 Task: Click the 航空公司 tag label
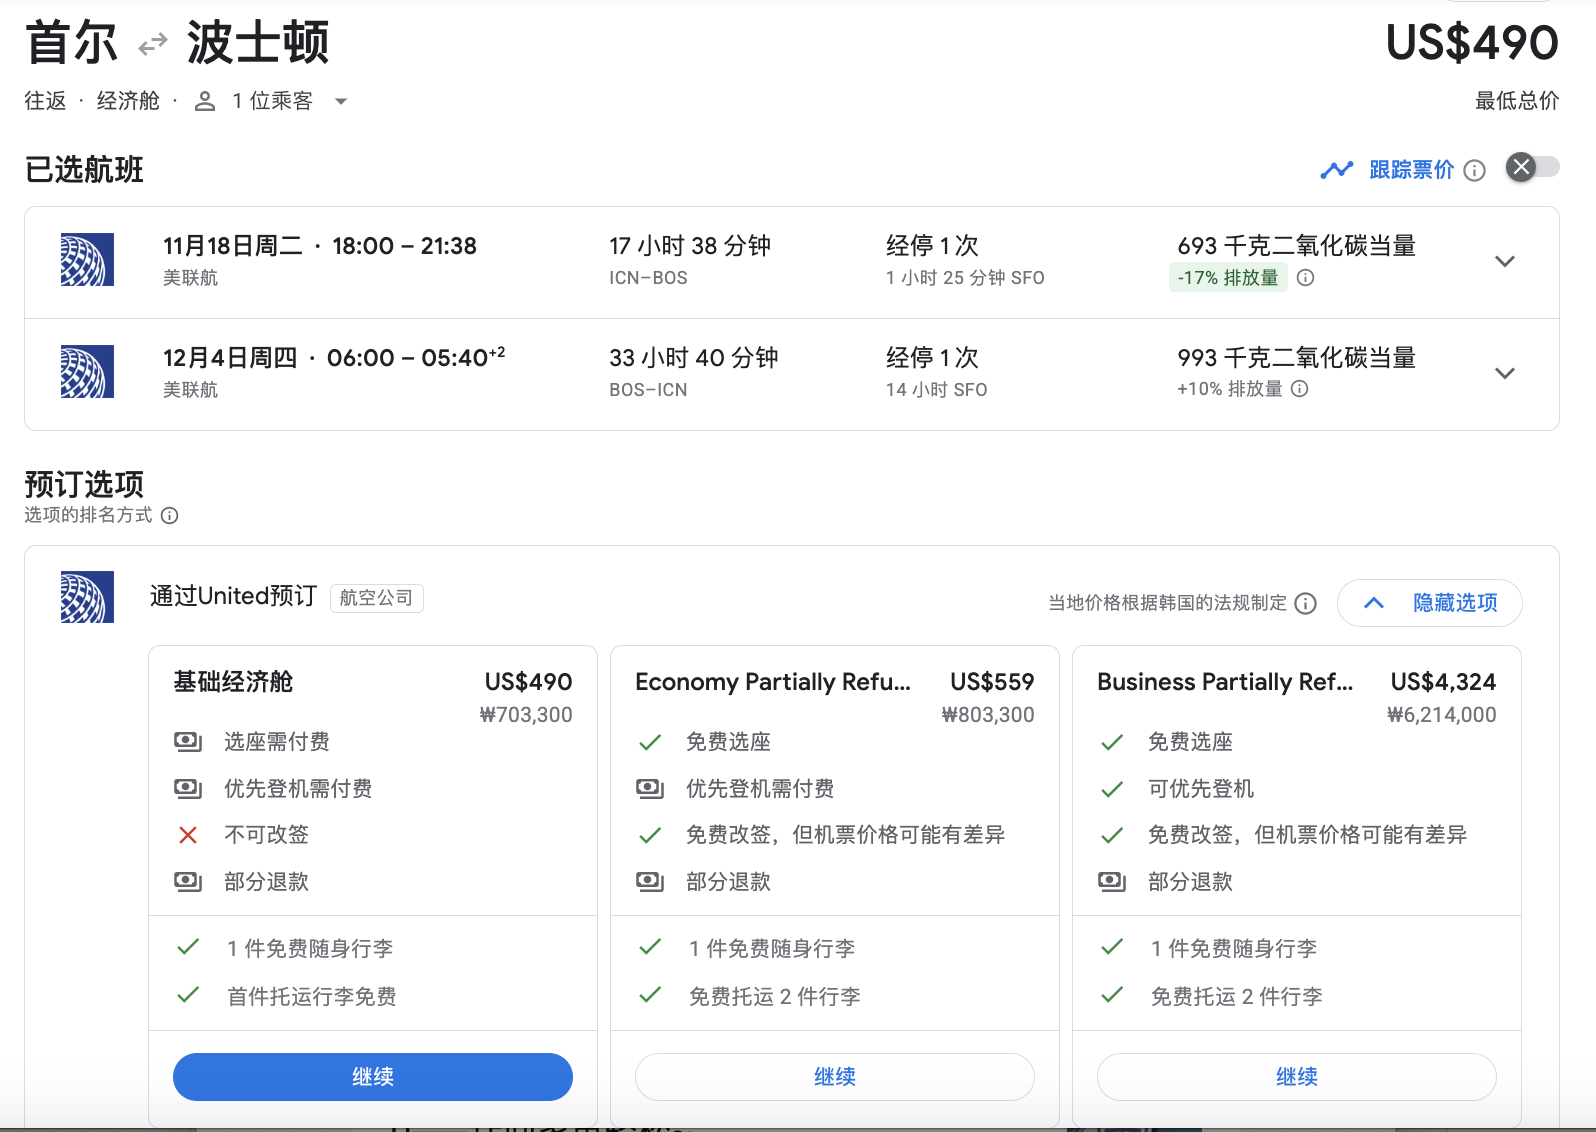click(x=376, y=598)
